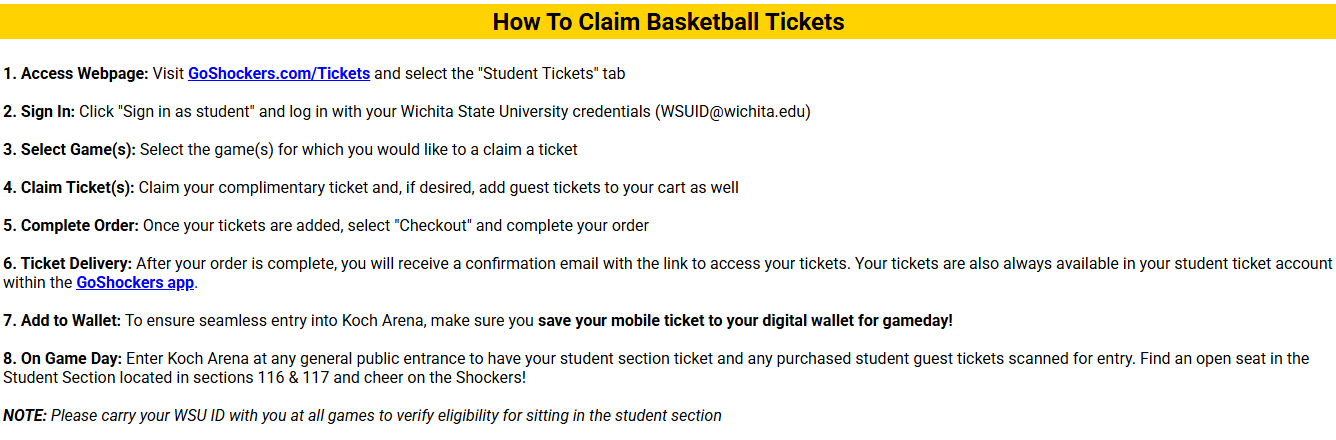Open the GoShockers.com/Tickets link
Image resolution: width=1336 pixels, height=440 pixels.
[x=279, y=73]
